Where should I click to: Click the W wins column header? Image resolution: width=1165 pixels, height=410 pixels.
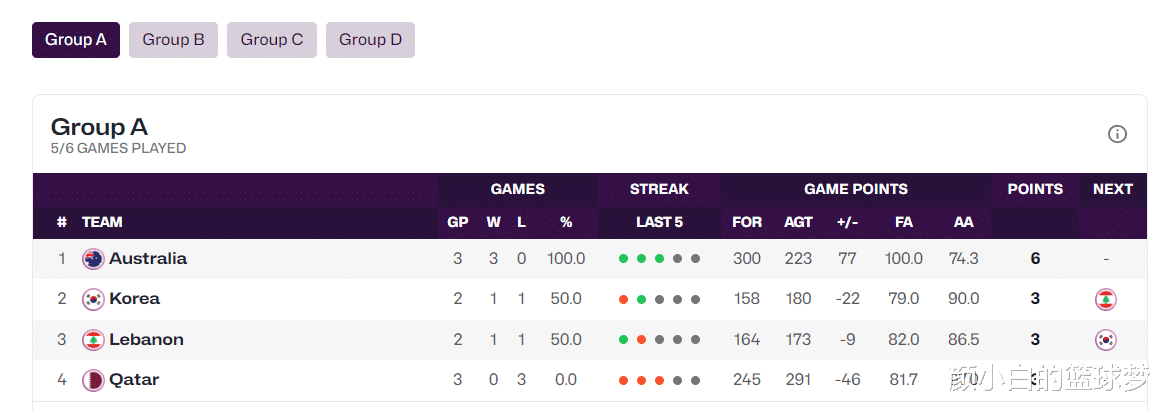tap(493, 222)
